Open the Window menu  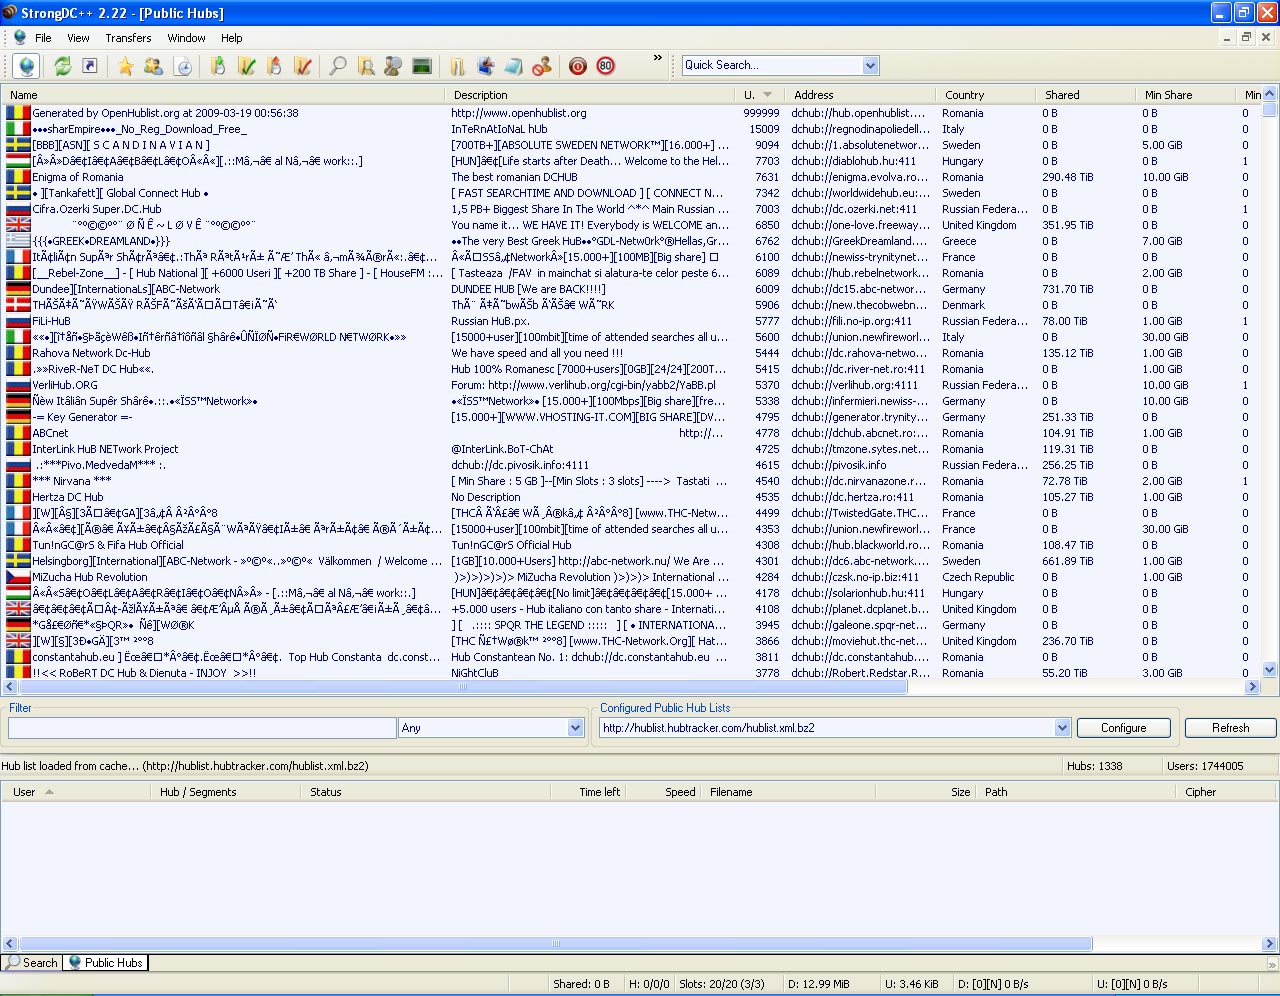(x=186, y=38)
